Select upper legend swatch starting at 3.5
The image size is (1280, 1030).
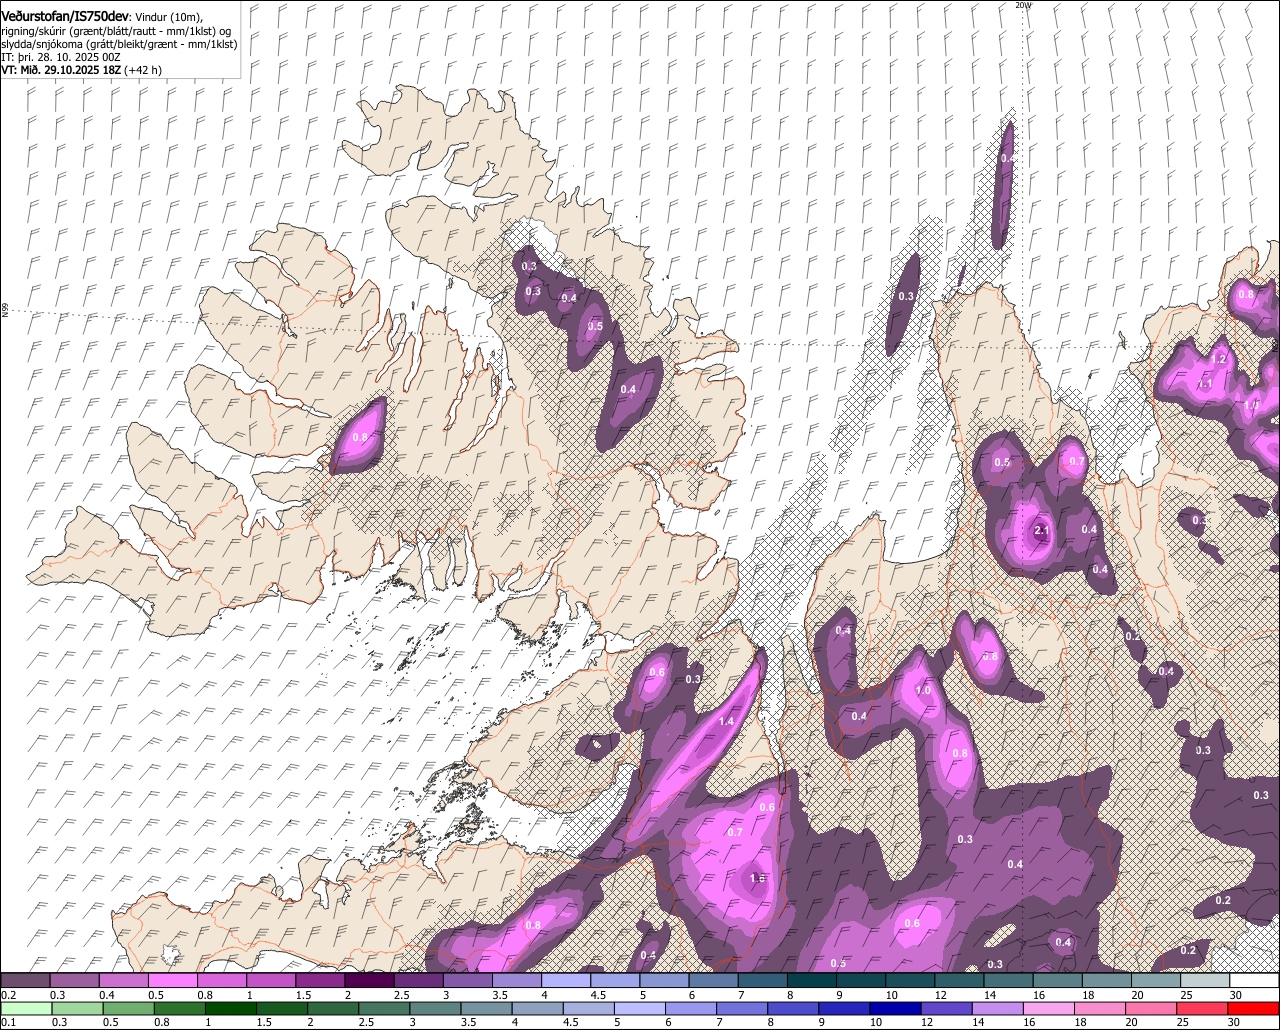(516, 981)
